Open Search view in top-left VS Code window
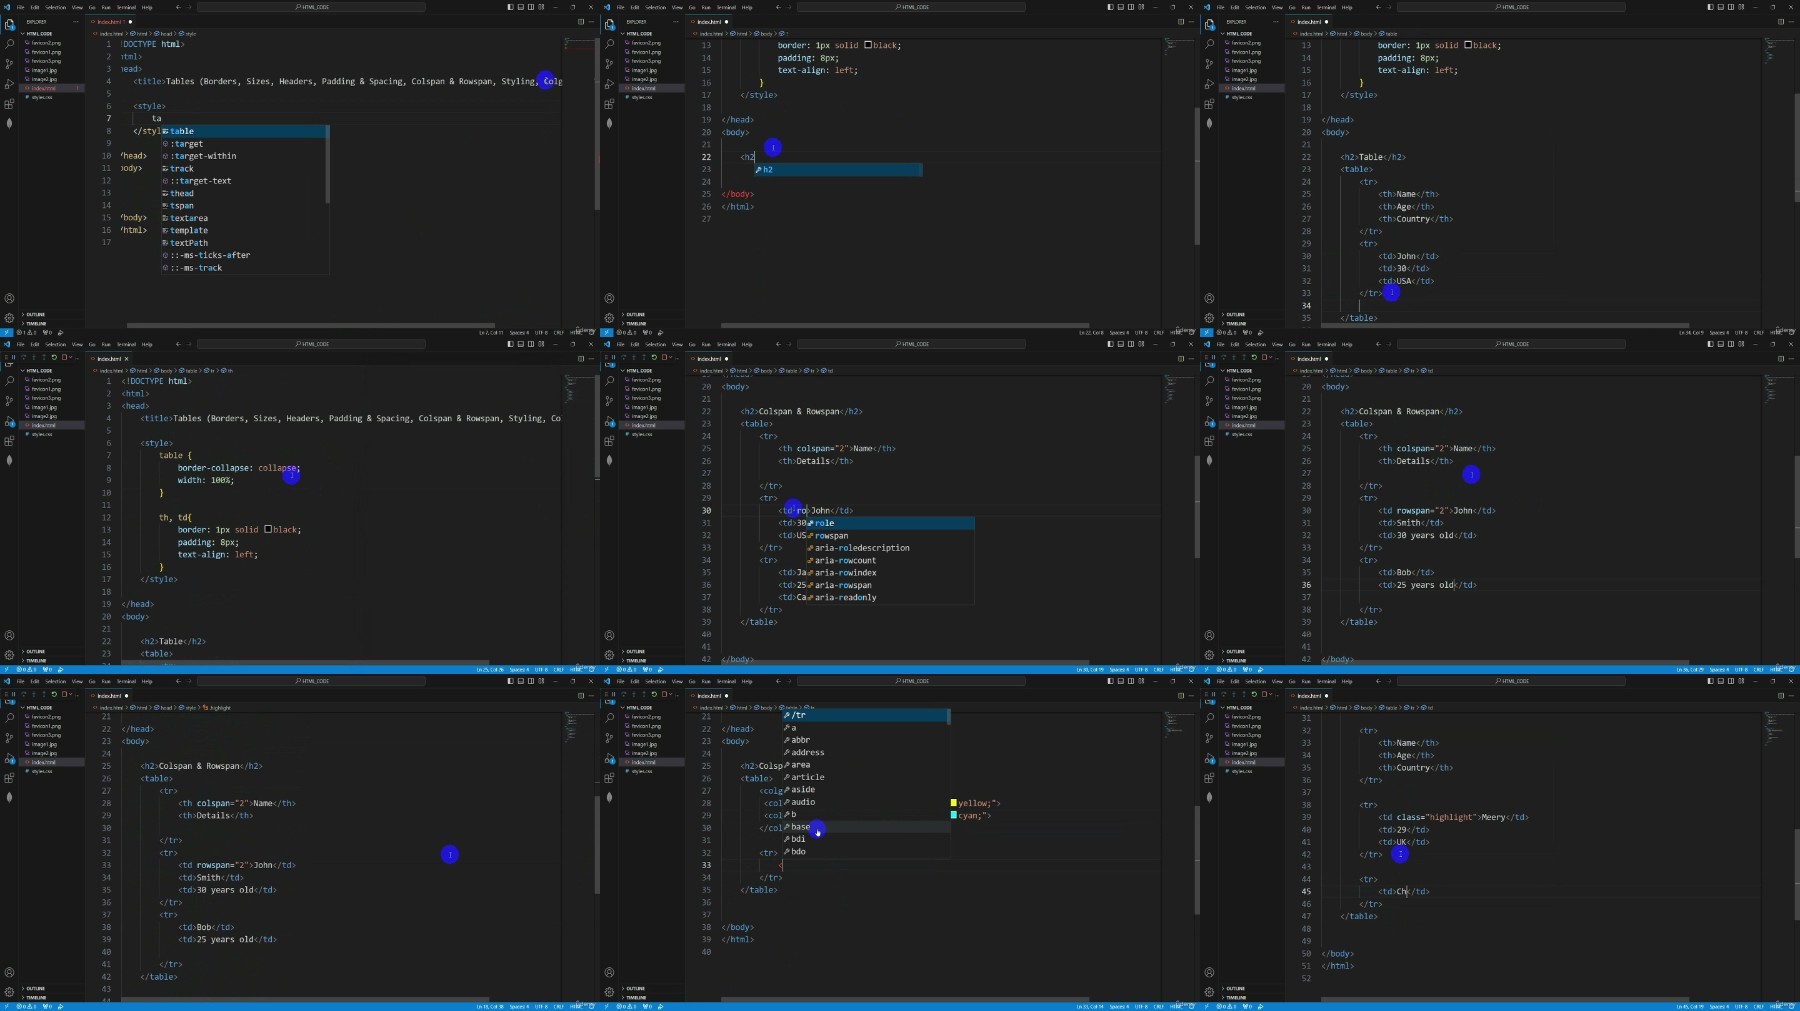This screenshot has height=1011, width=1800. [10, 44]
